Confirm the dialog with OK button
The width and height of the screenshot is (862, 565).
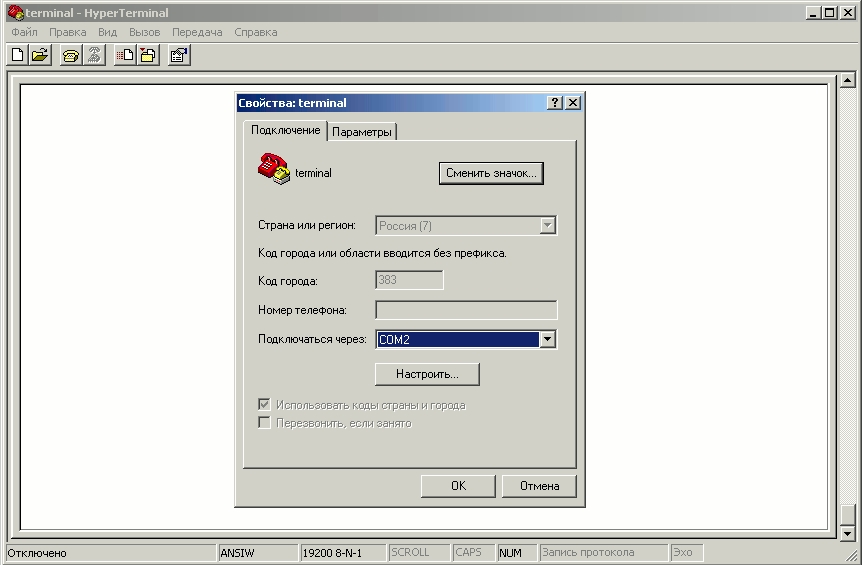coord(458,486)
